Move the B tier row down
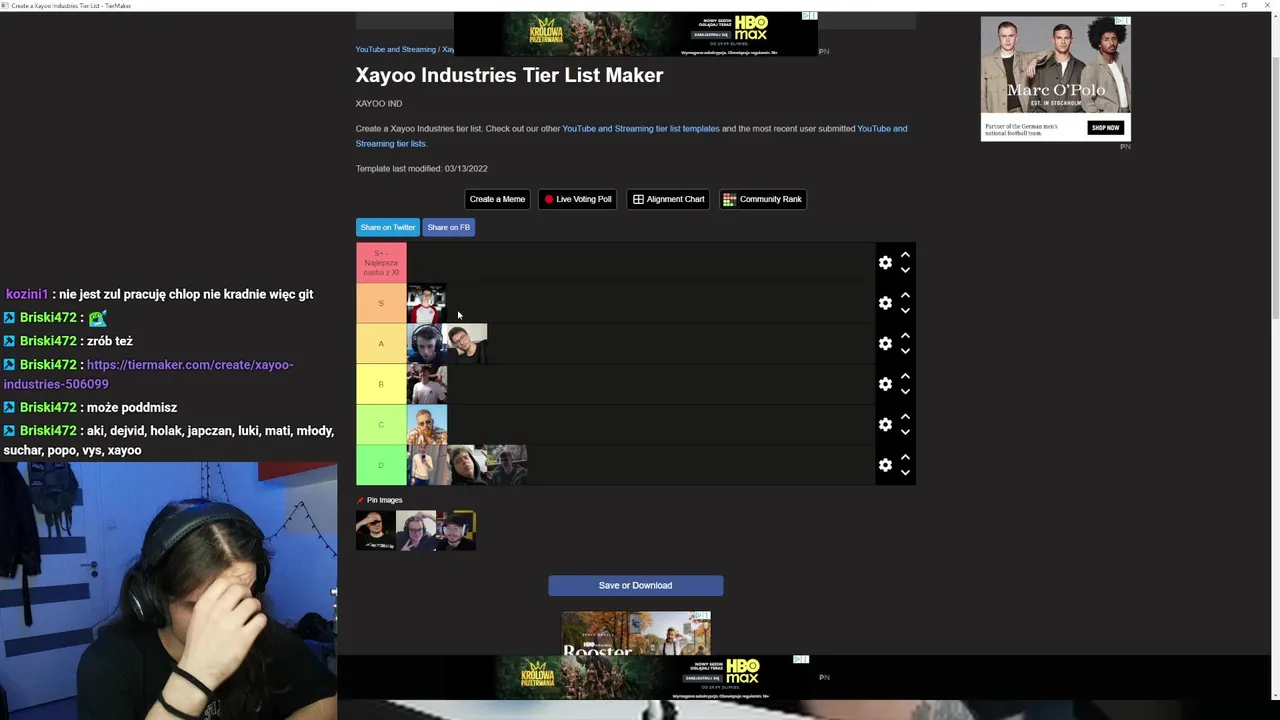Image resolution: width=1280 pixels, height=720 pixels. point(905,392)
